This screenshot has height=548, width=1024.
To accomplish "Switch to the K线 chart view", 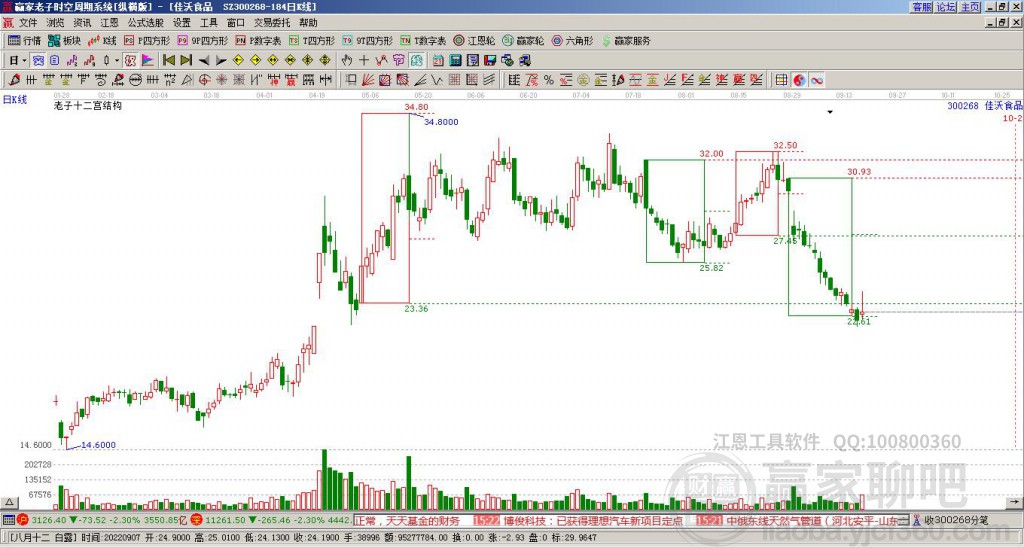I will [x=102, y=40].
